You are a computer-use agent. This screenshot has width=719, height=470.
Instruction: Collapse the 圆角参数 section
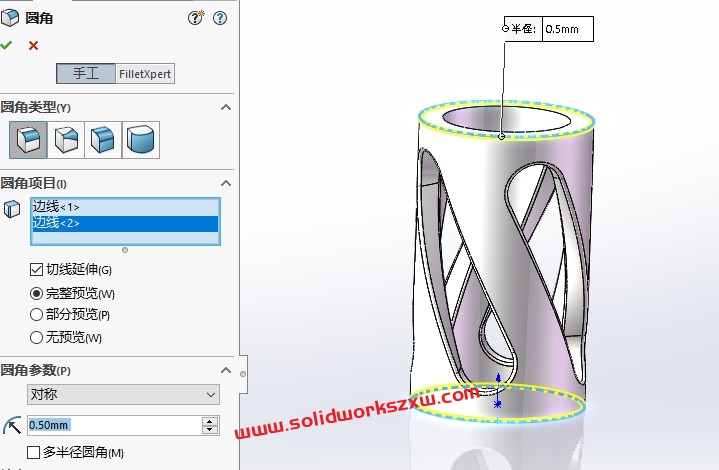click(226, 370)
